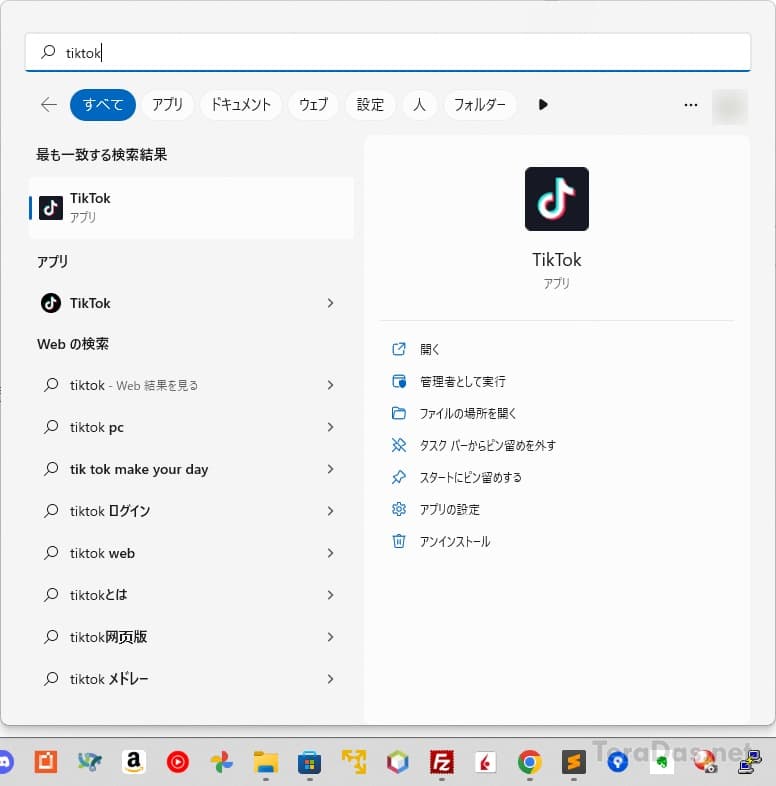Click the blue circular pin taskbar icon
This screenshot has height=786, width=776.
618,762
